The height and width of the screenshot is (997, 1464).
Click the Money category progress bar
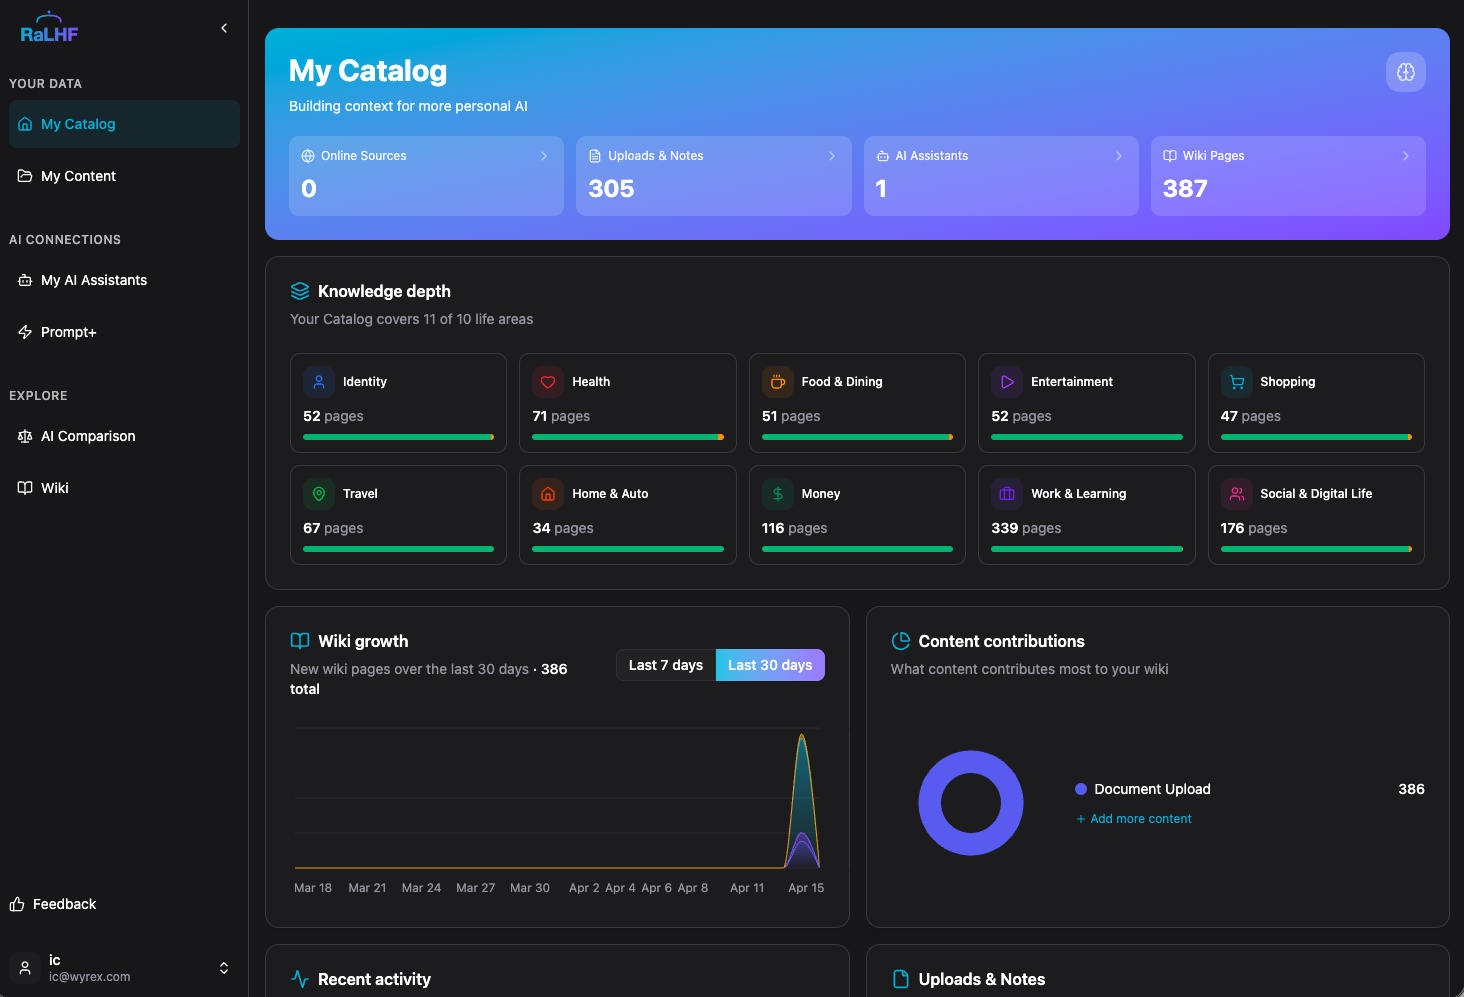click(x=857, y=548)
